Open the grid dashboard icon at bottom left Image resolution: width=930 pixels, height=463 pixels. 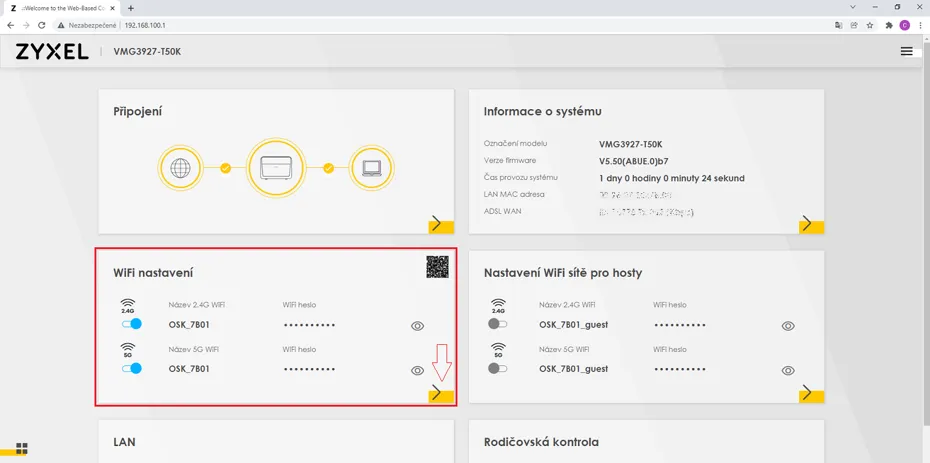pos(22,448)
